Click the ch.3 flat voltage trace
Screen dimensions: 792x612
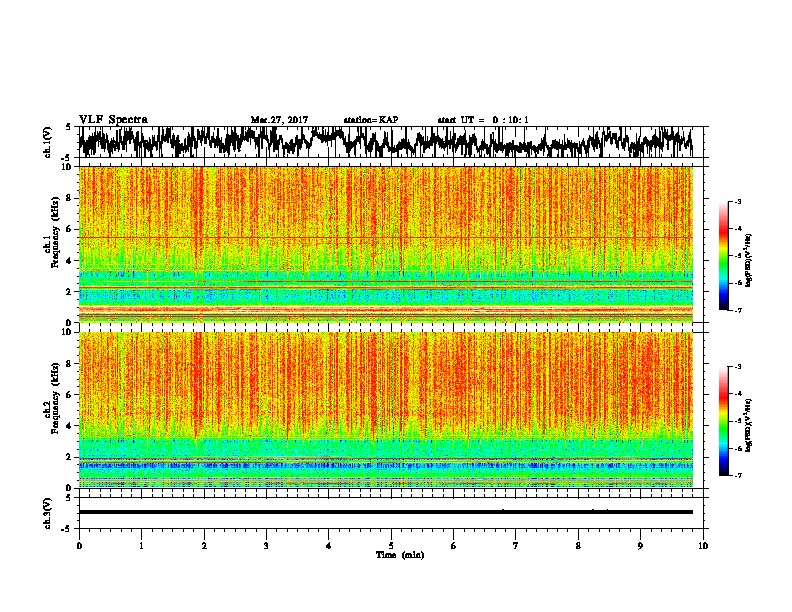(x=386, y=512)
